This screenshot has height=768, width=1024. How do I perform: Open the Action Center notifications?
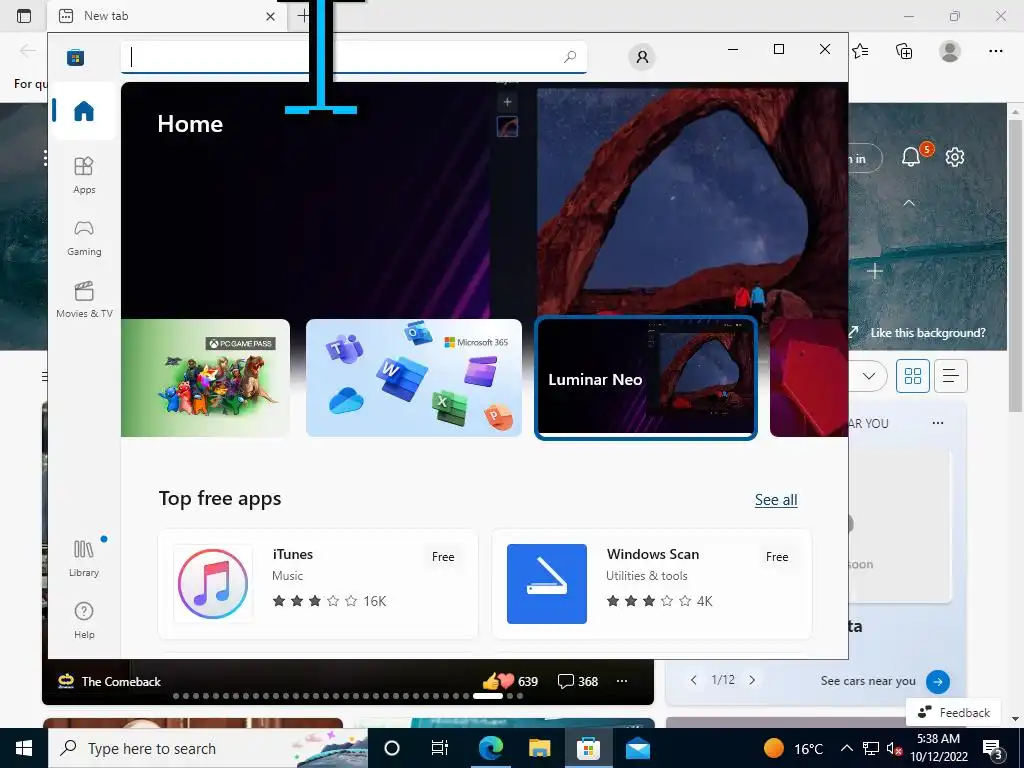pos(993,748)
